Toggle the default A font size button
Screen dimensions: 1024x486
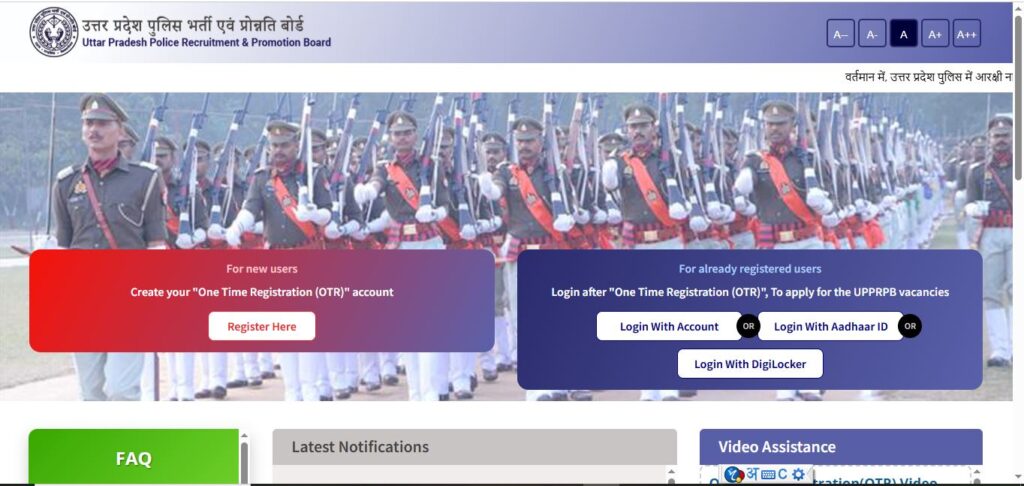coord(904,34)
